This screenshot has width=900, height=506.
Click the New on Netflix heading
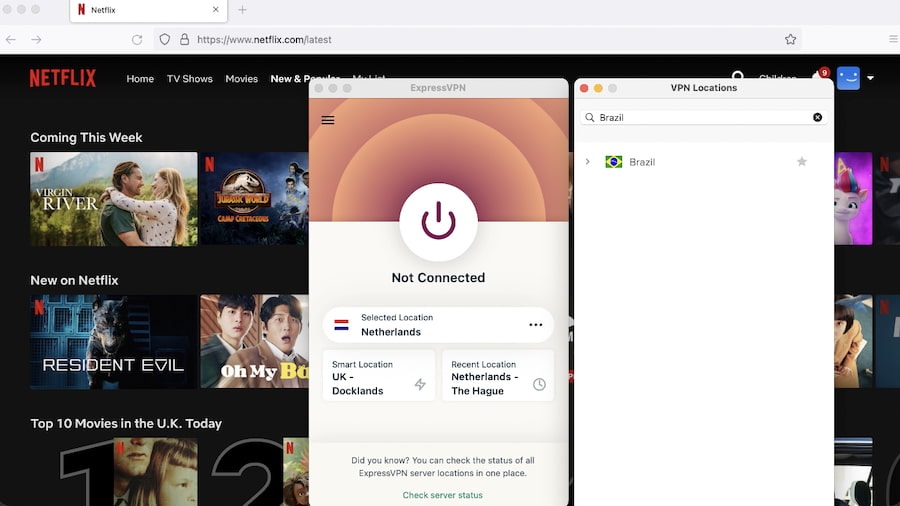(74, 281)
